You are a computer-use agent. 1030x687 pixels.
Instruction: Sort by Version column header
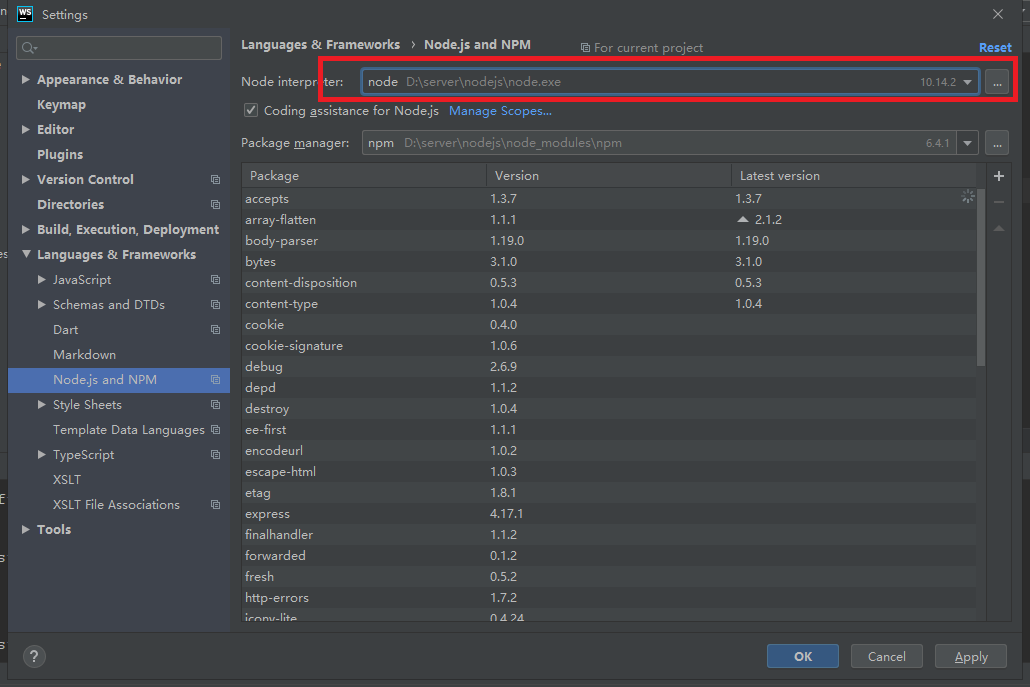(x=609, y=175)
